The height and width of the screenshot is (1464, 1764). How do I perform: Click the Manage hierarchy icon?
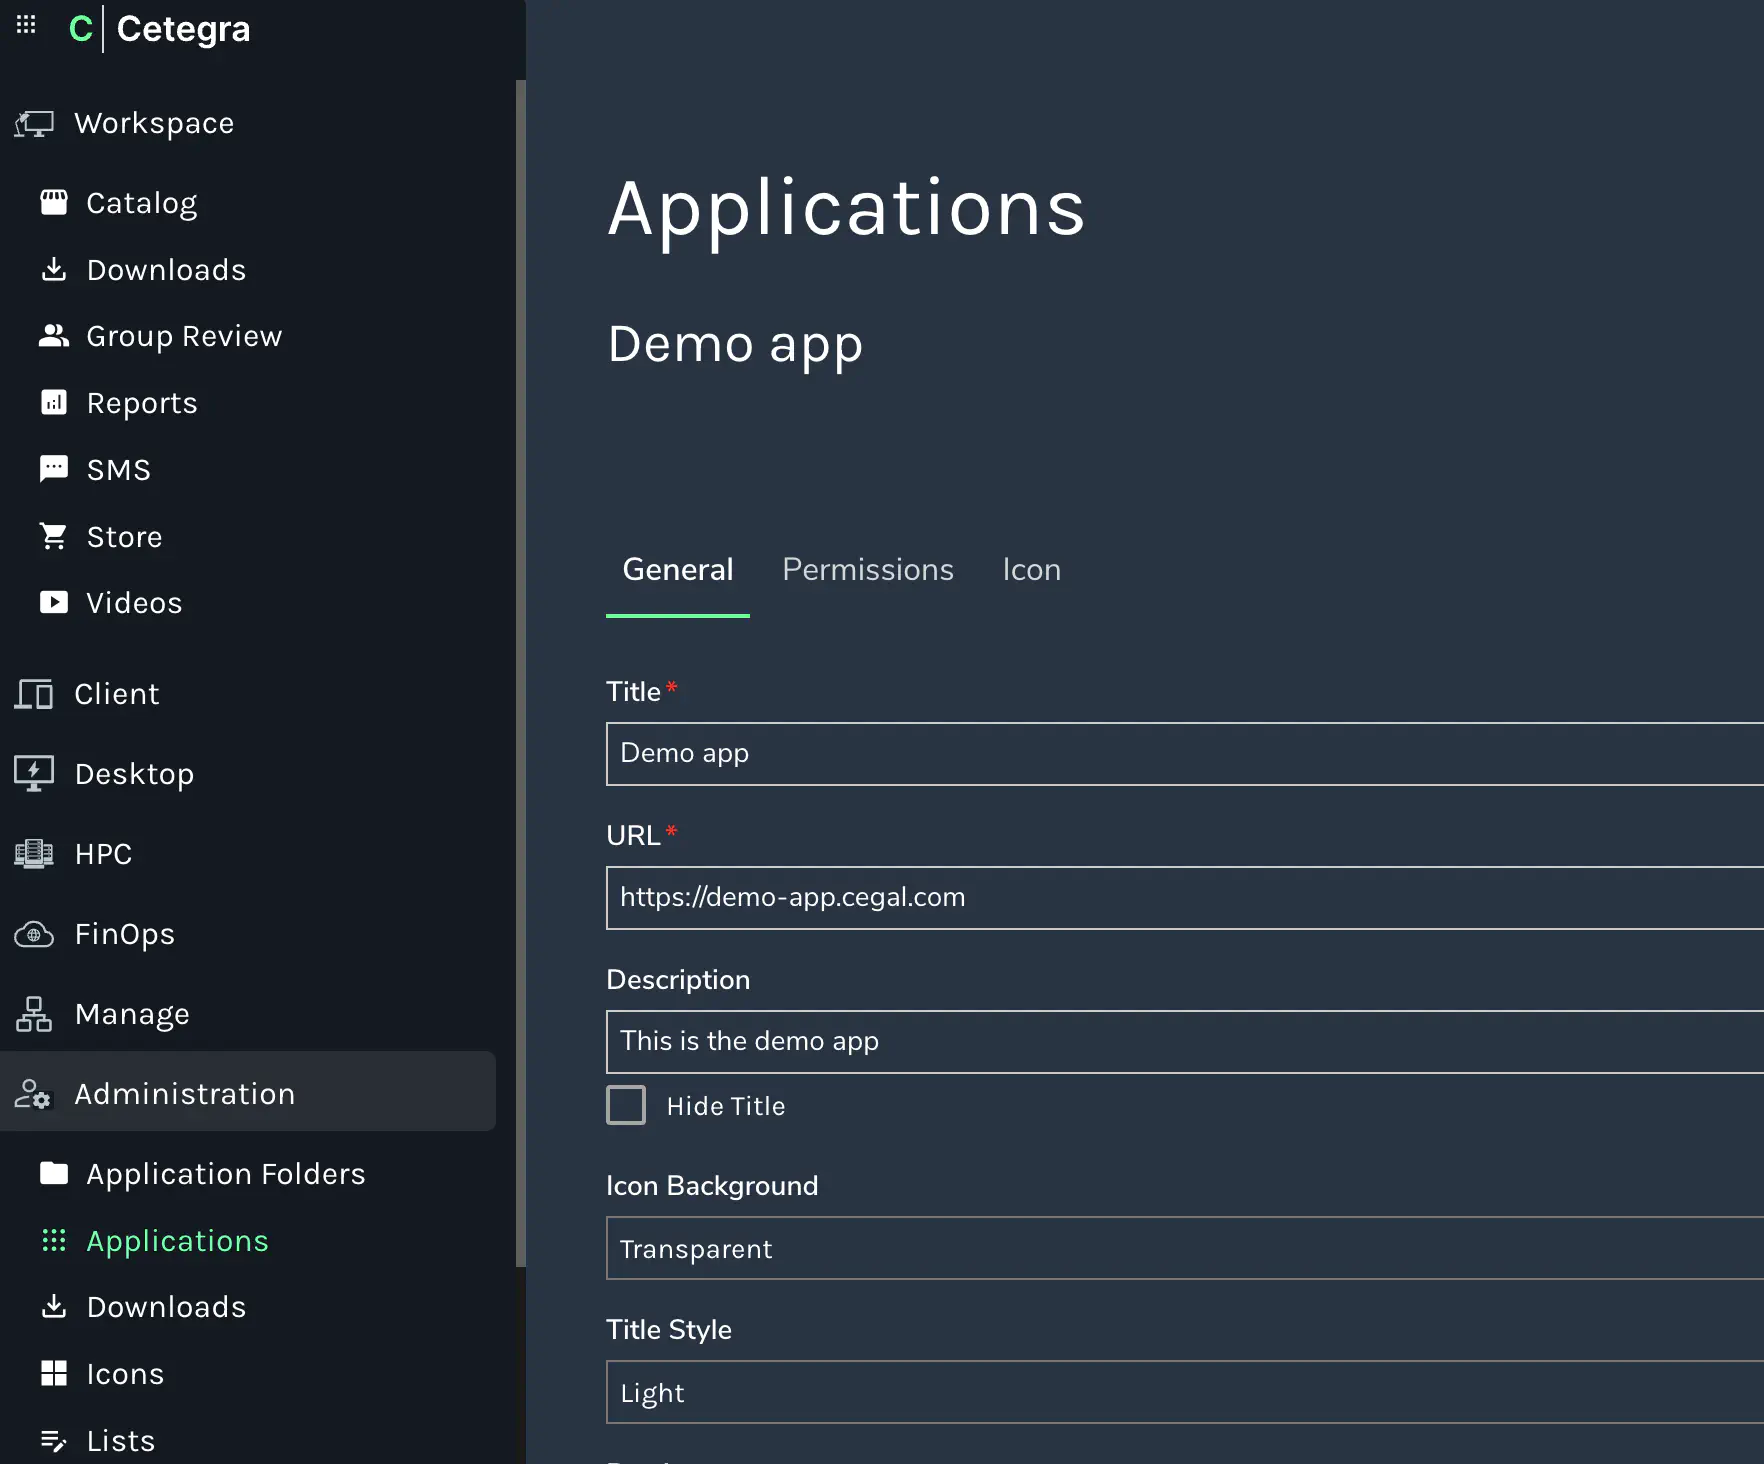click(34, 1014)
